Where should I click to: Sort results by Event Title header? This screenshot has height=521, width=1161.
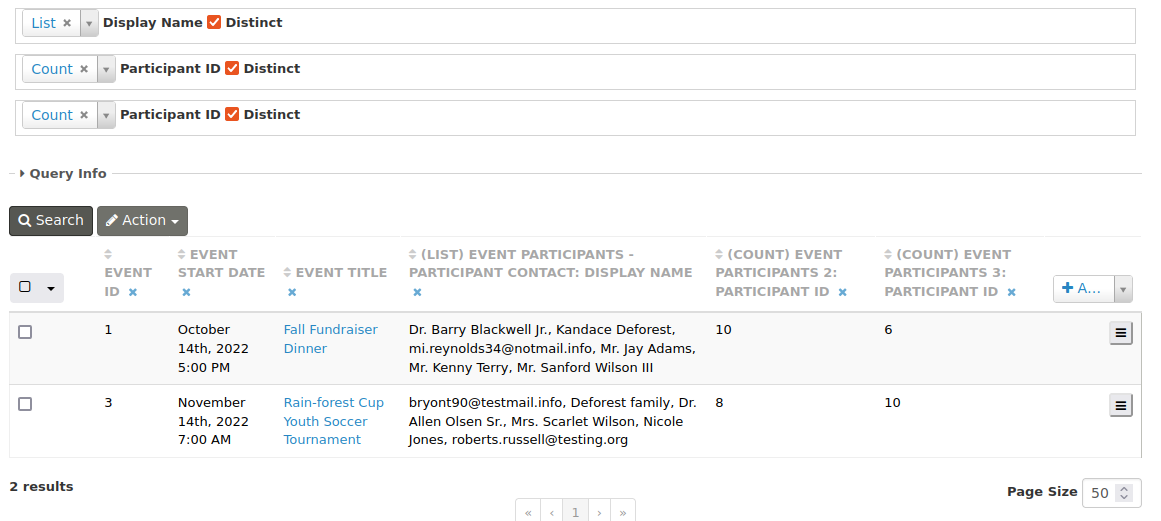coord(340,272)
